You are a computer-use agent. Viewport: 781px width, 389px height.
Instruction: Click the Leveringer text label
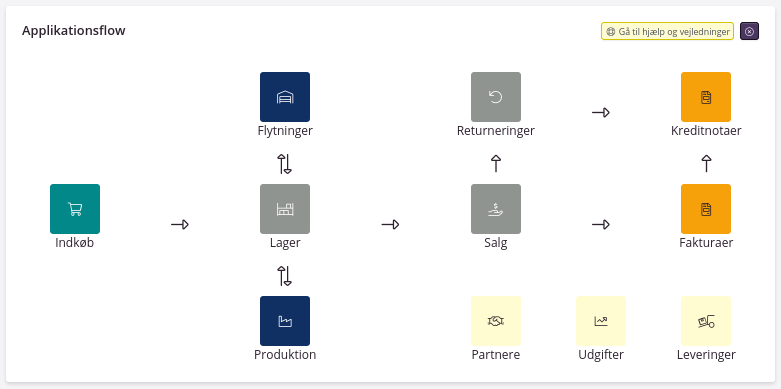coord(706,355)
